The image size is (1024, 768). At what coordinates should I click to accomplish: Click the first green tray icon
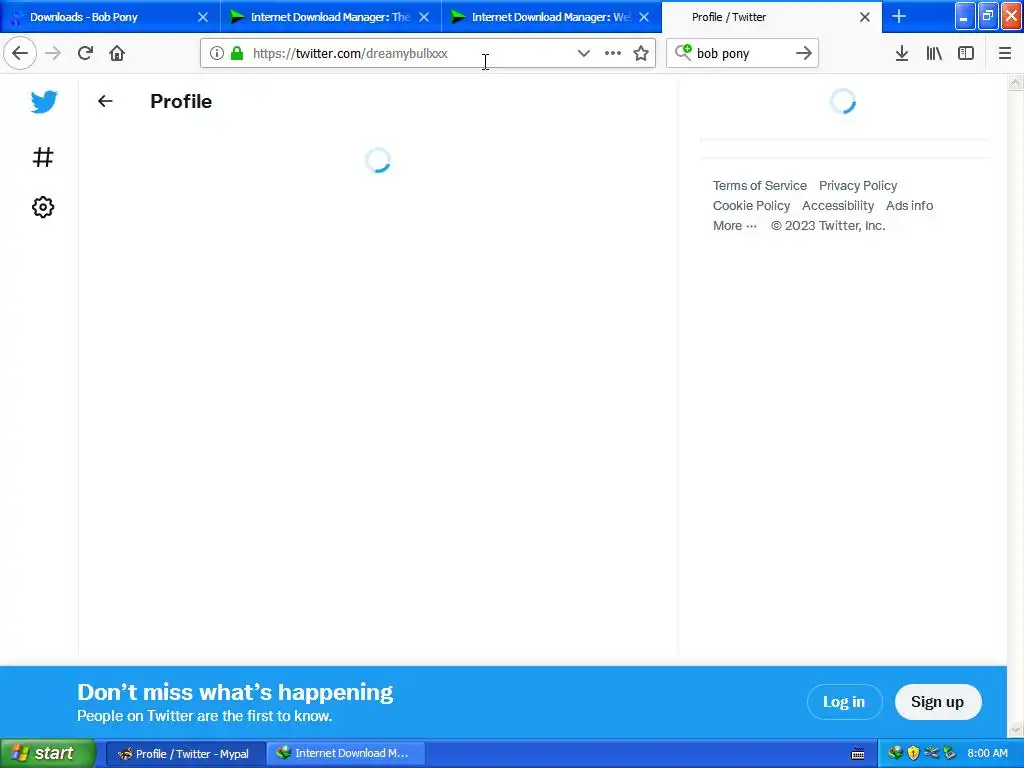[x=895, y=753]
